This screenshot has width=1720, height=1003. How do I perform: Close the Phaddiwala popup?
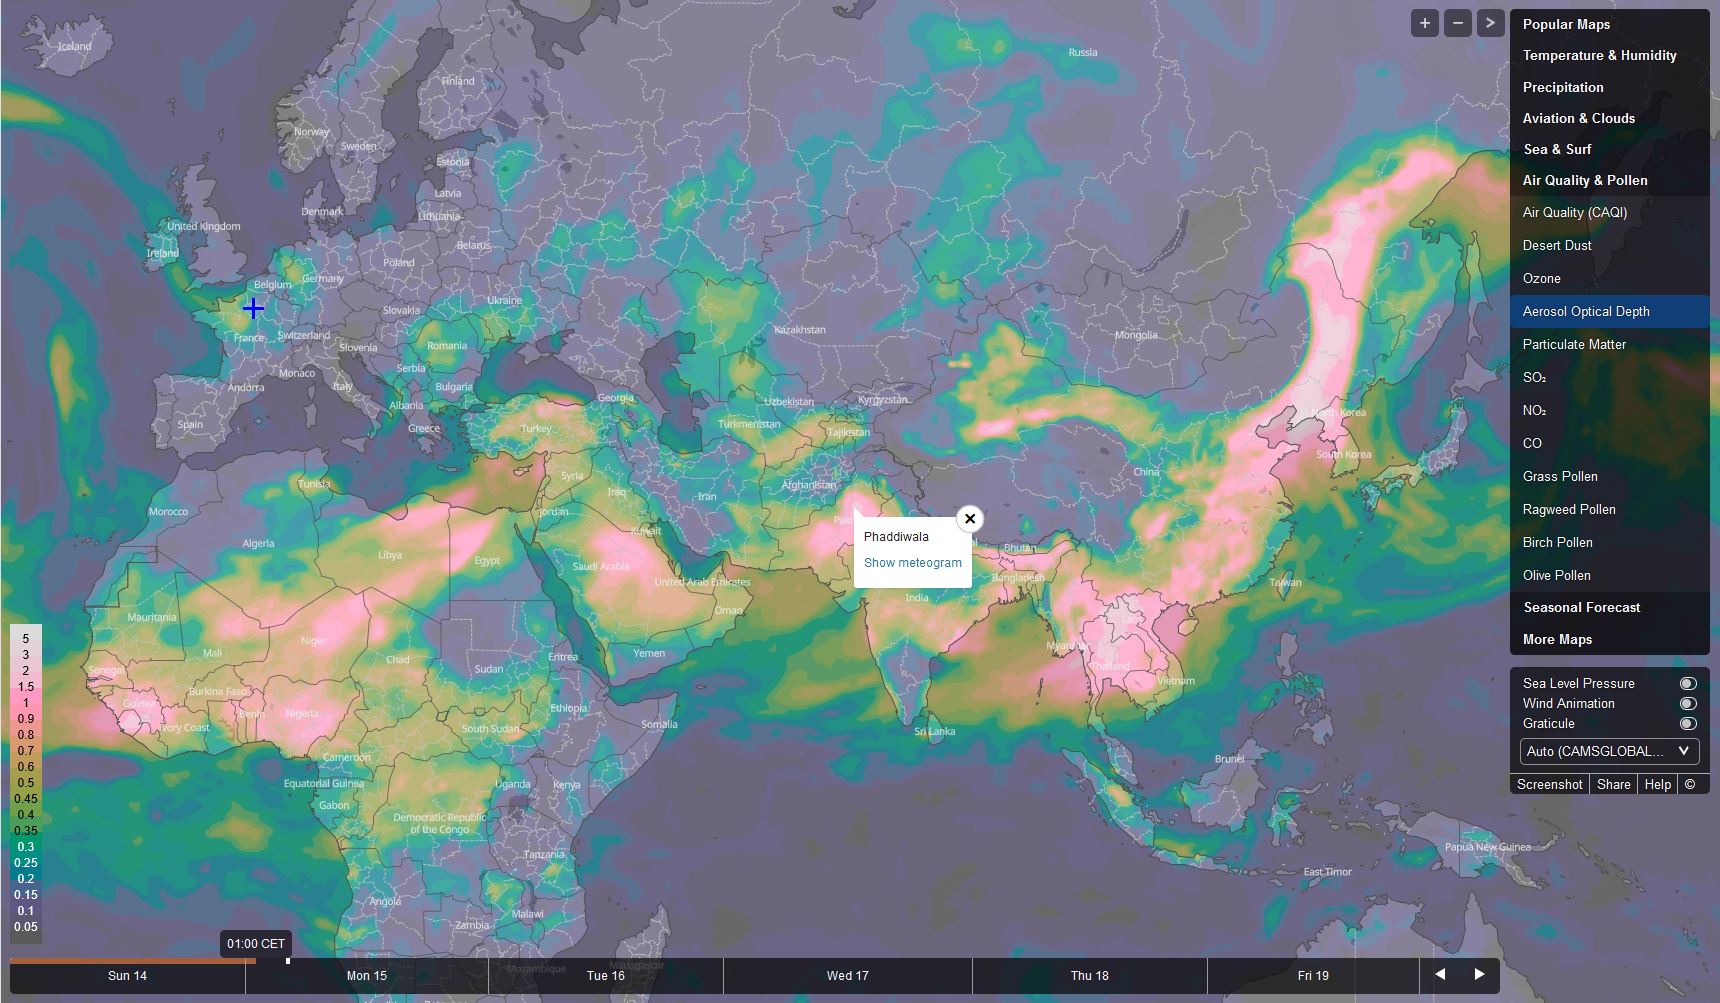[969, 519]
